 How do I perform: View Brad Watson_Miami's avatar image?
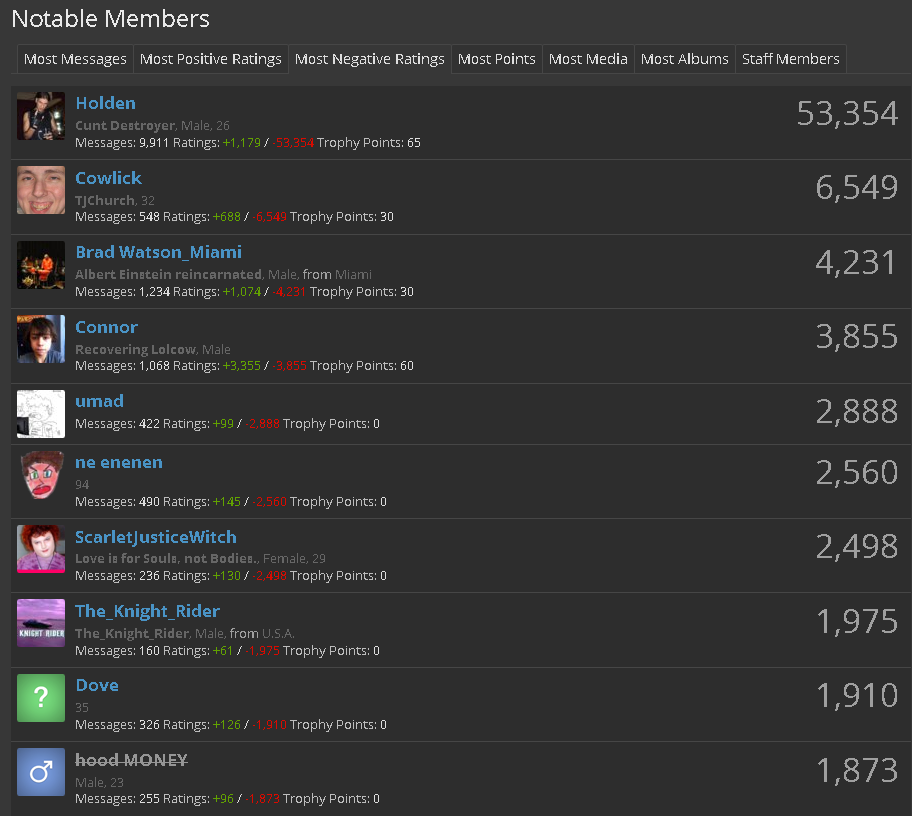[x=41, y=265]
